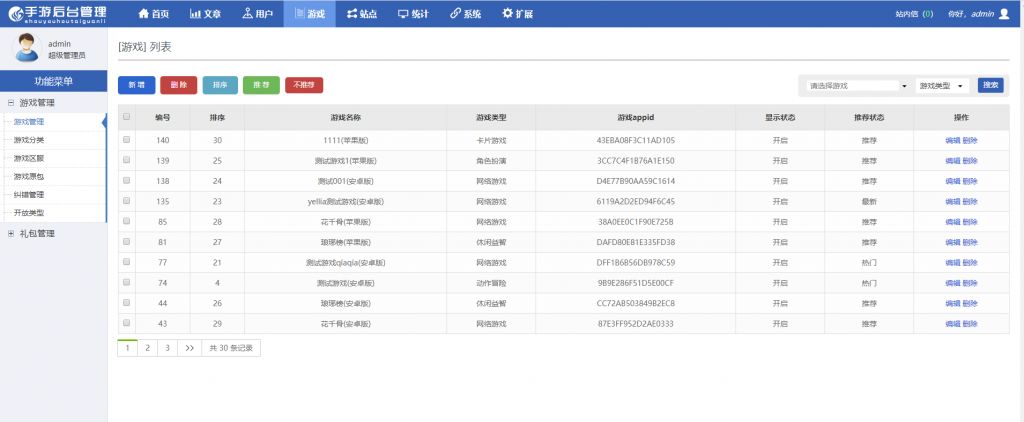Select 游戏区服 in sidebar menu
This screenshot has height=422, width=1024.
click(x=29, y=158)
